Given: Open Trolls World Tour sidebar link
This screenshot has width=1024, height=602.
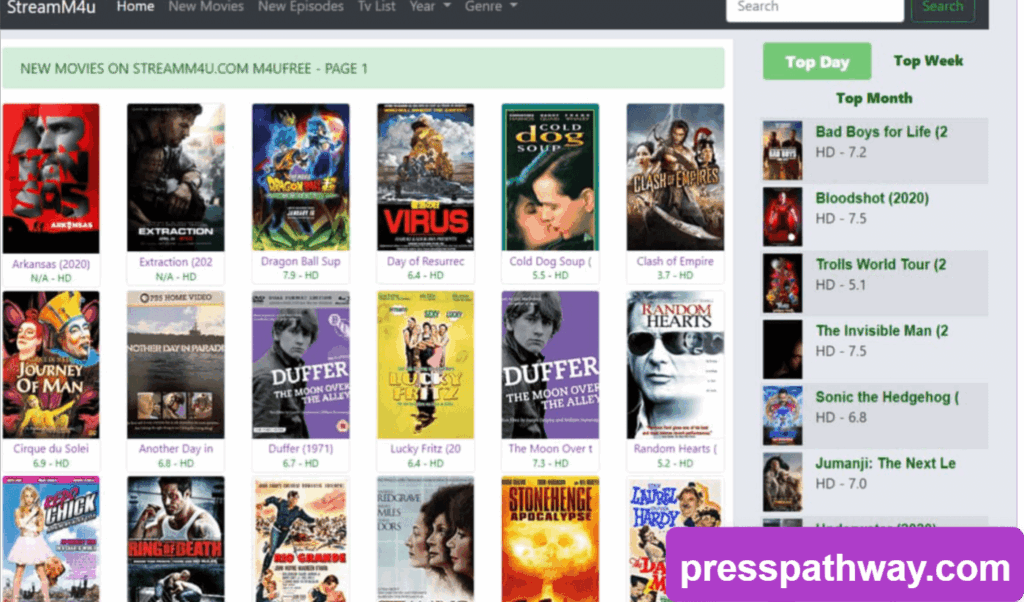Looking at the screenshot, I should tap(880, 264).
